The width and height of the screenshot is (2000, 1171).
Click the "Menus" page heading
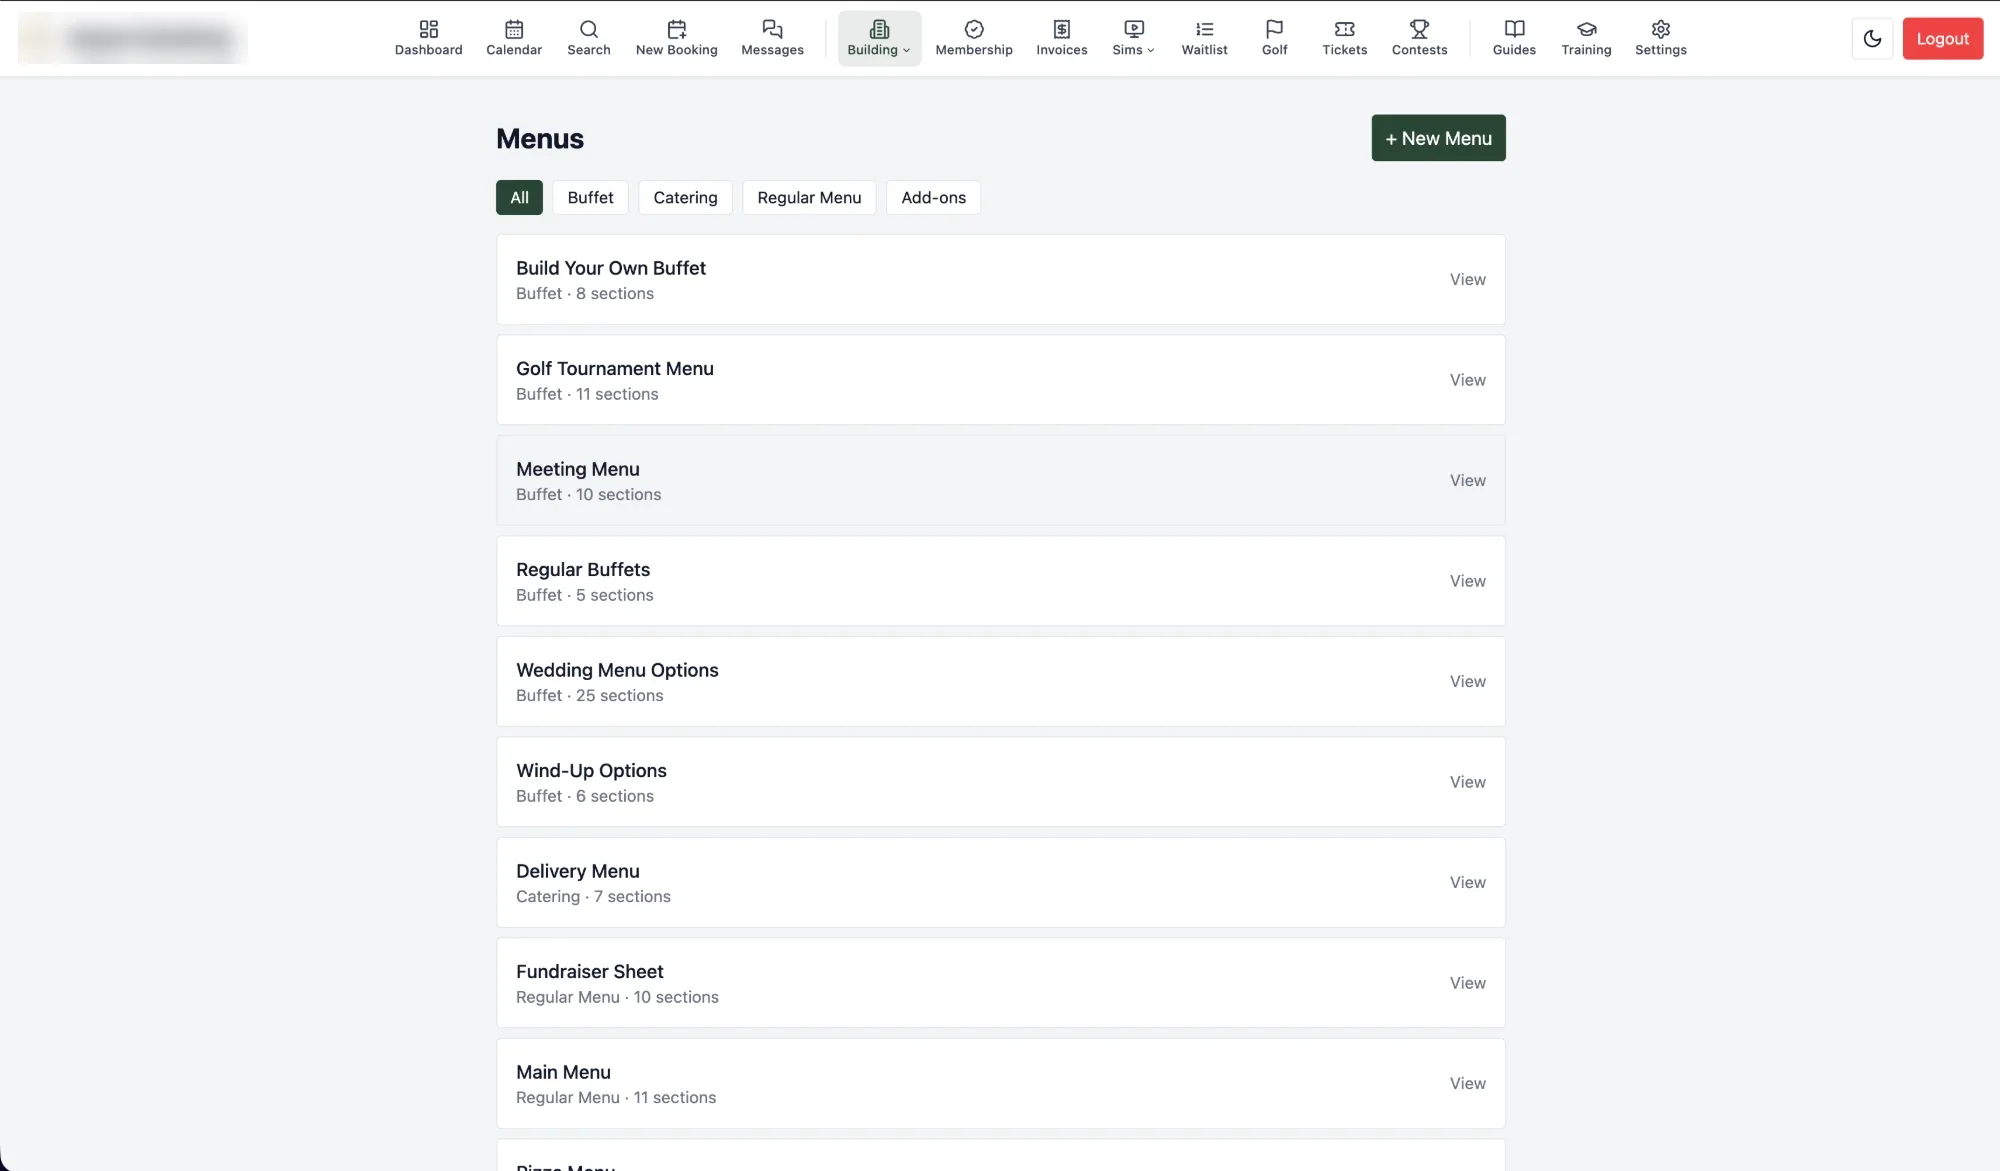[540, 139]
